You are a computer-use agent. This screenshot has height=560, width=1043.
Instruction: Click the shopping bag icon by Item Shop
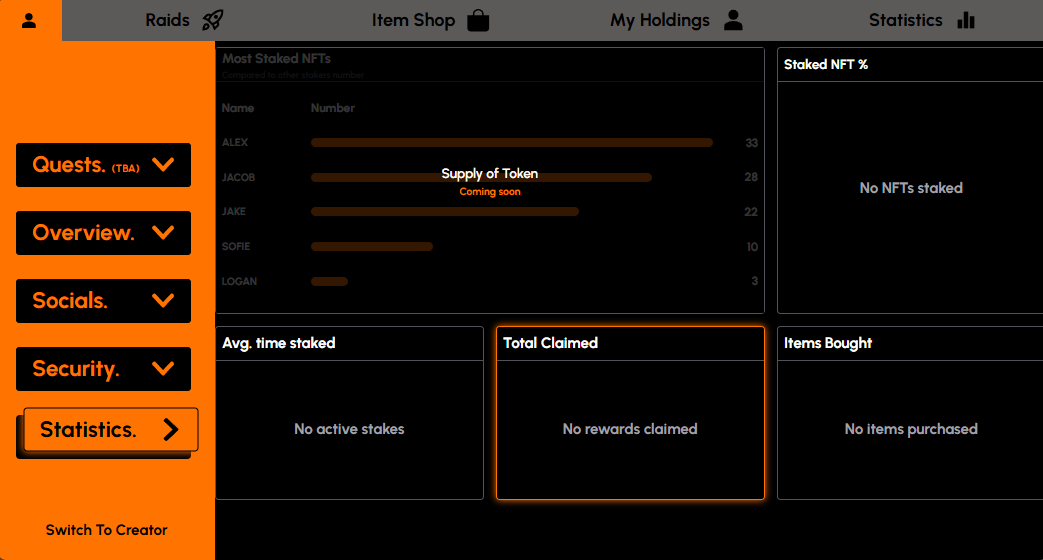pos(478,20)
